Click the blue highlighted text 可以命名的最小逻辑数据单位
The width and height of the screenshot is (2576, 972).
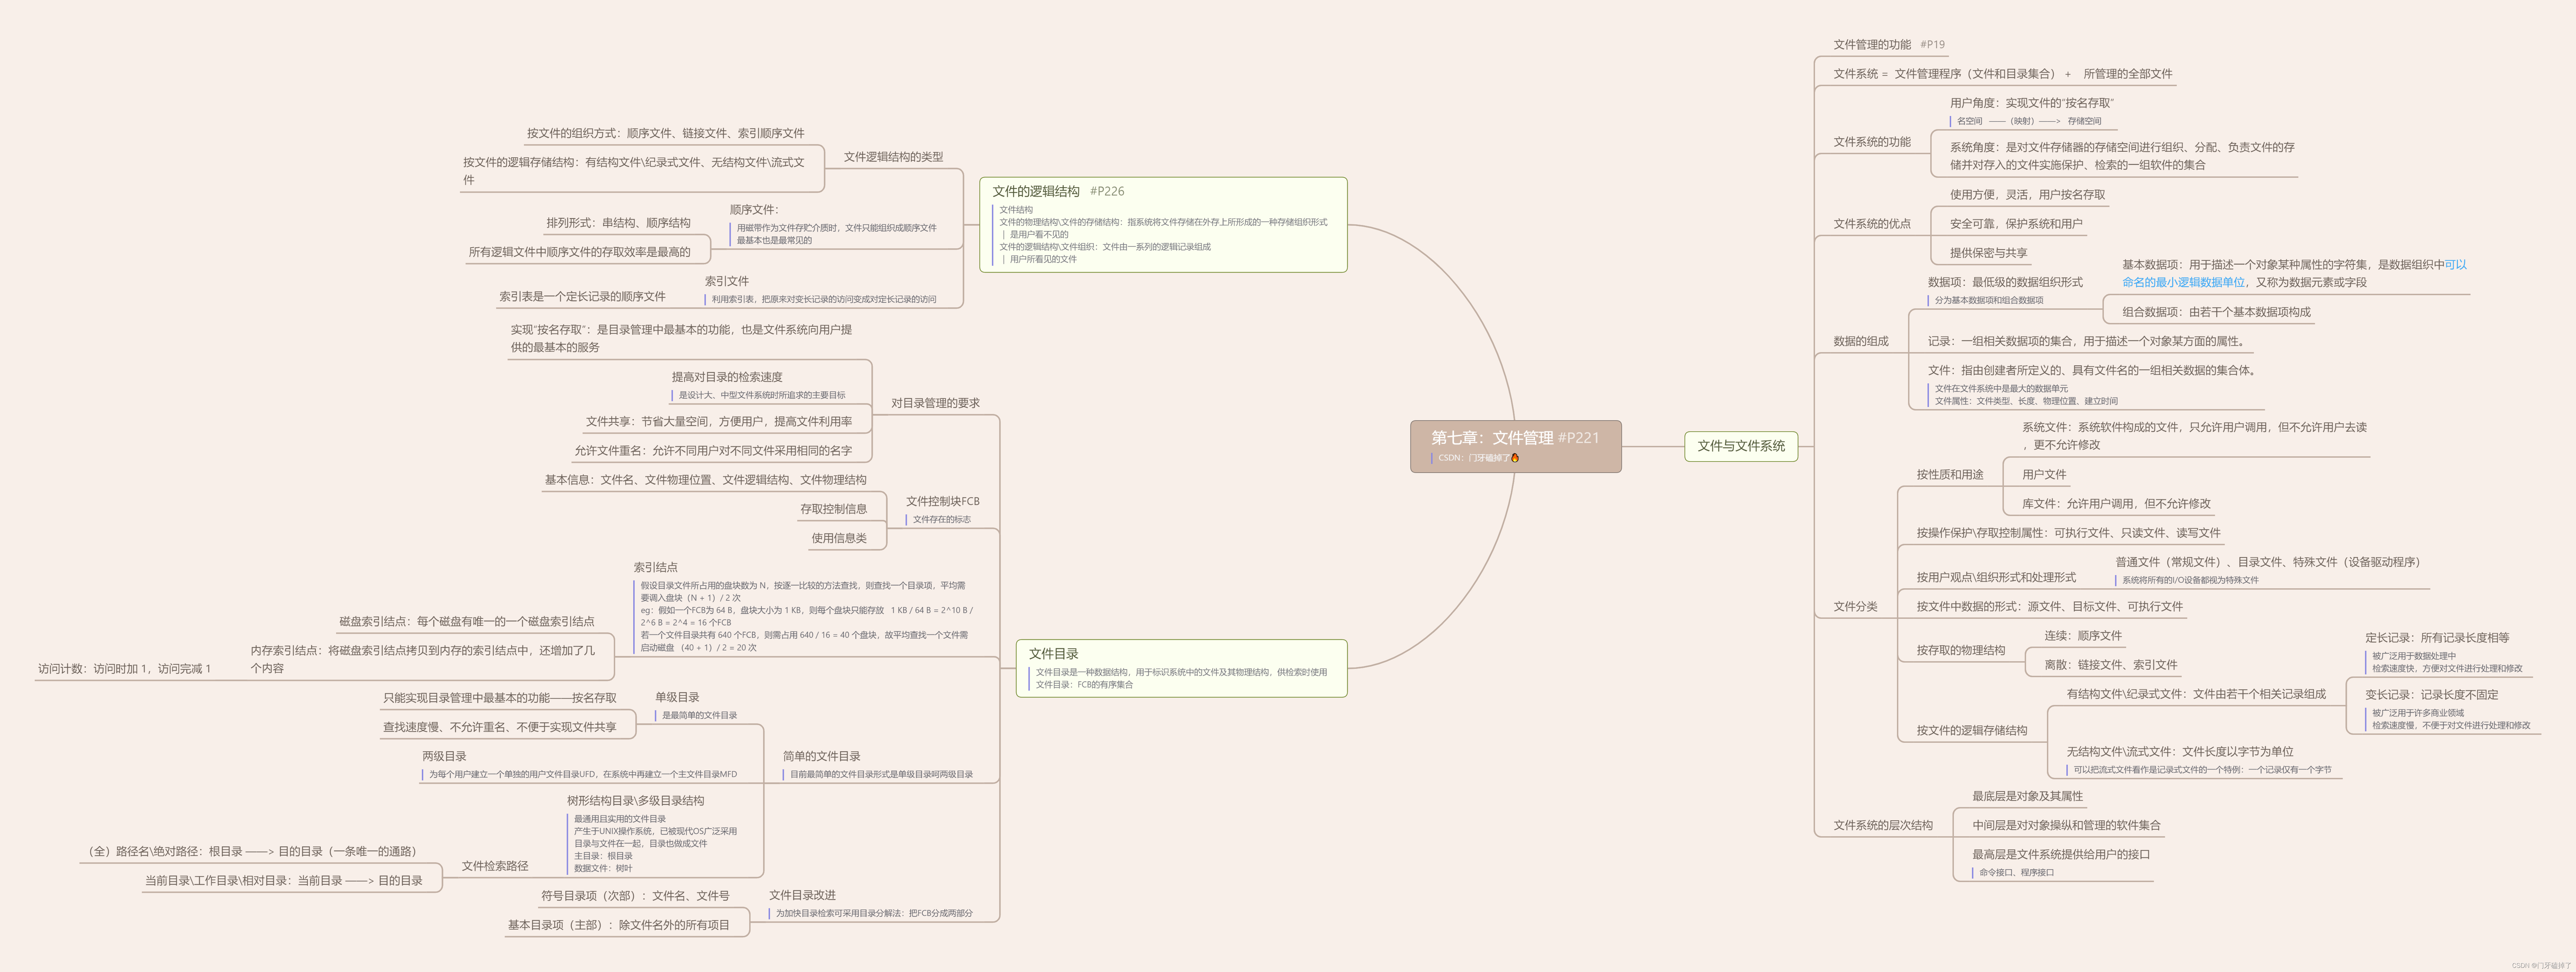point(2294,273)
